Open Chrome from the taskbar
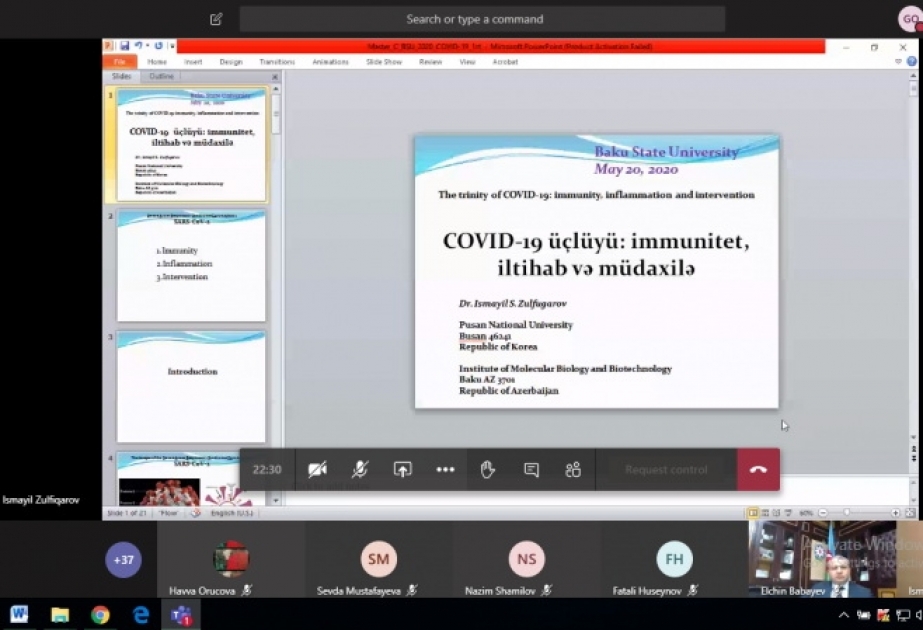The image size is (923, 630). click(100, 615)
